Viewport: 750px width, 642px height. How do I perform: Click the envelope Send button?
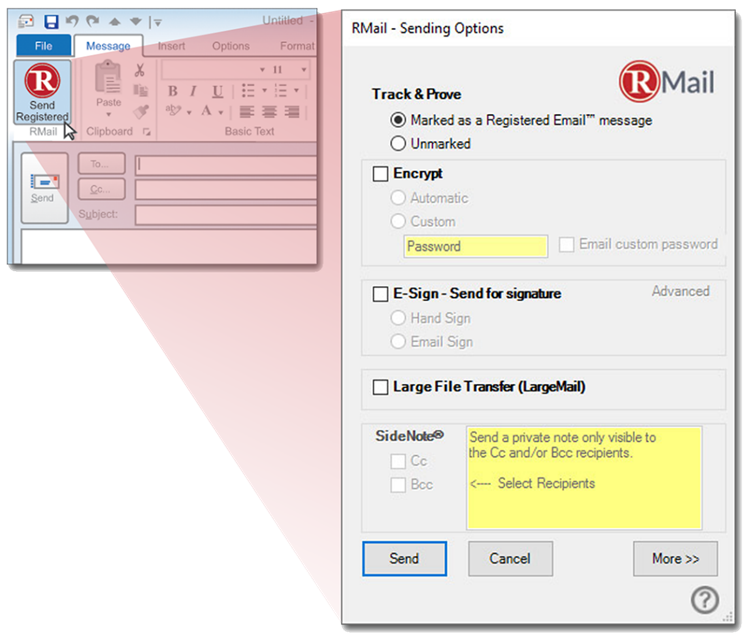pyautogui.click(x=43, y=187)
